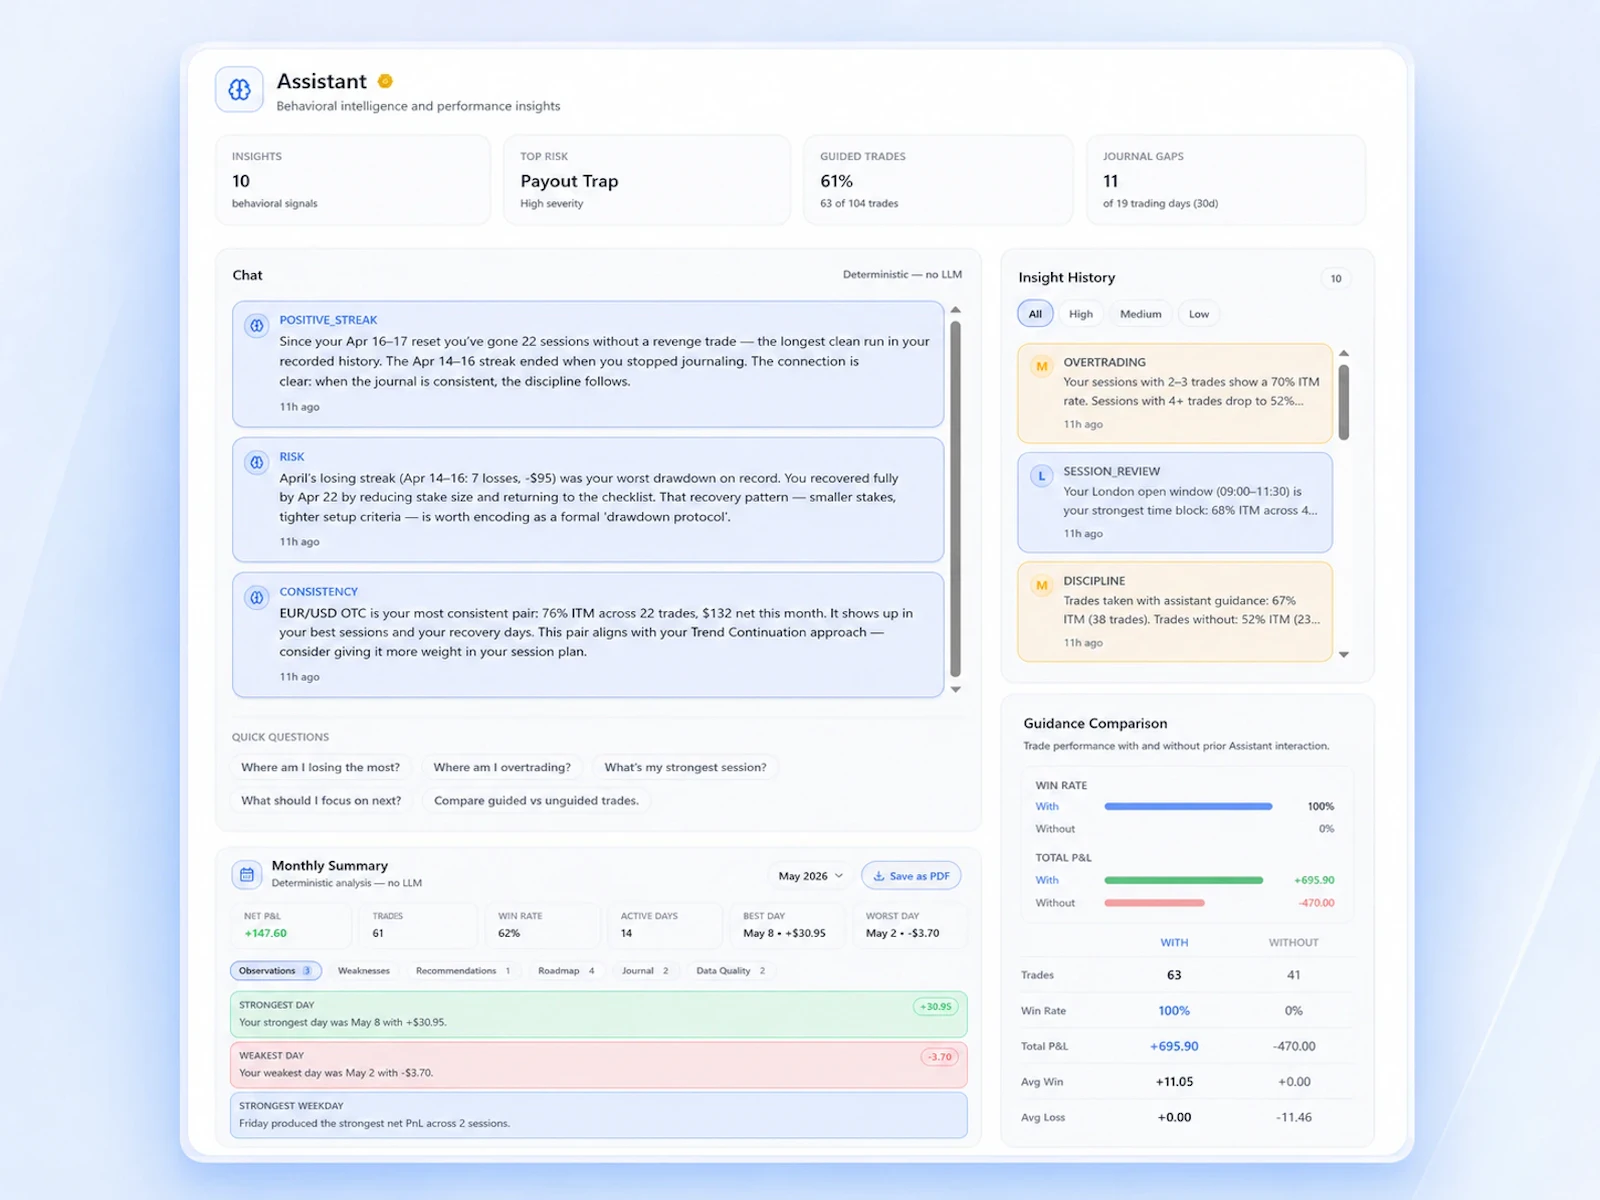Filter insight history to Medium severity
This screenshot has height=1200, width=1600.
click(1141, 314)
